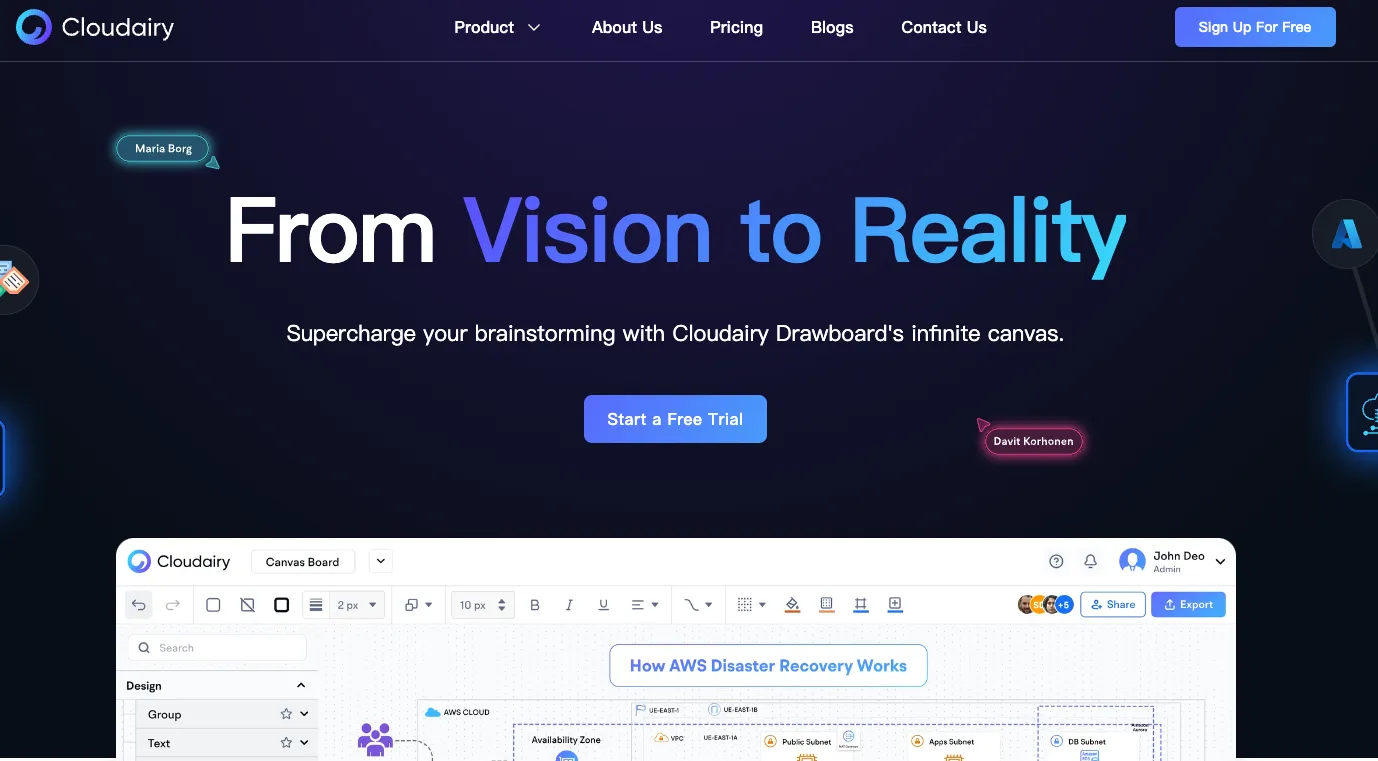Click John Deo's profile avatar
Viewport: 1378px width, 761px height.
click(x=1132, y=561)
